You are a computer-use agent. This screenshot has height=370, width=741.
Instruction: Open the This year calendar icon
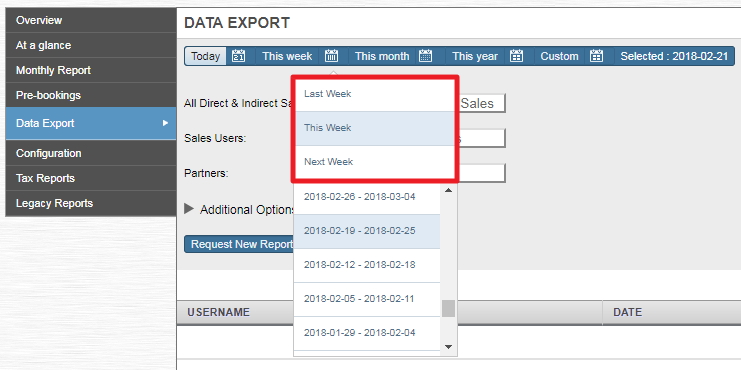(516, 56)
